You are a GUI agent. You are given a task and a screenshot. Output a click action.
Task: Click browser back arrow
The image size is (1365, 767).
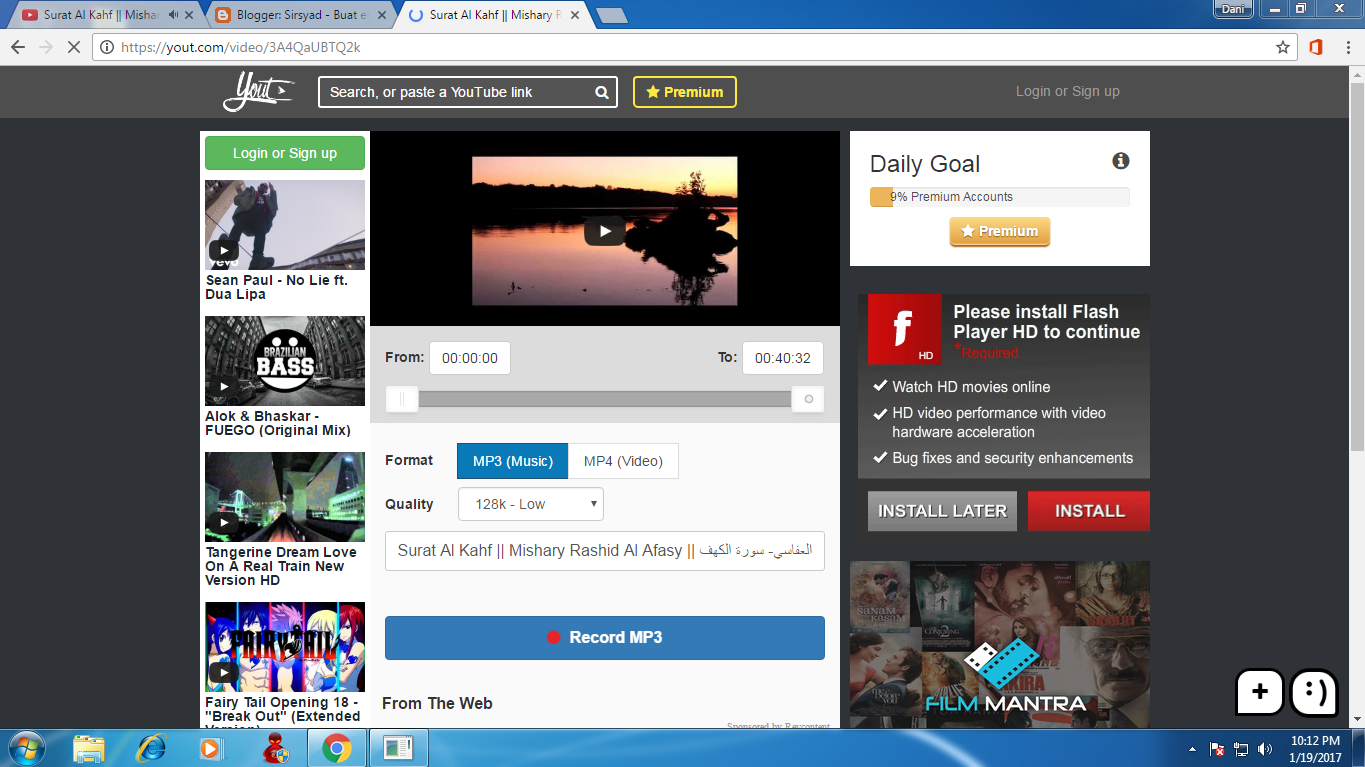point(18,47)
